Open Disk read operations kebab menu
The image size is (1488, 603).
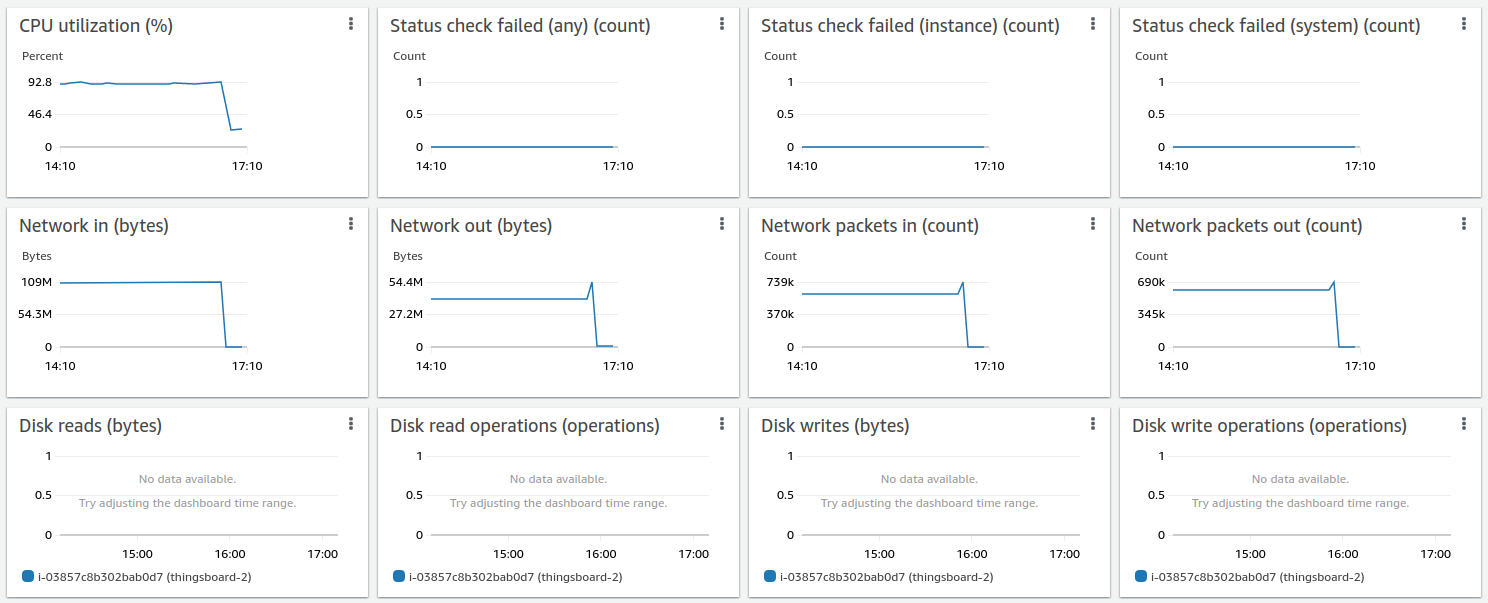click(722, 424)
